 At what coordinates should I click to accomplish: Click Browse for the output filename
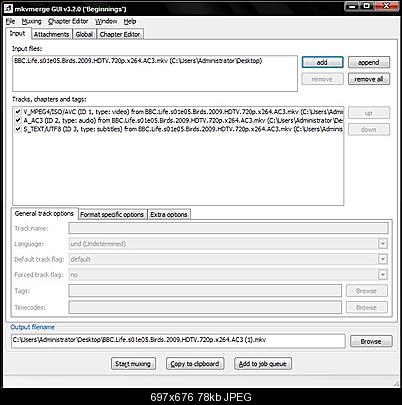pos(371,341)
